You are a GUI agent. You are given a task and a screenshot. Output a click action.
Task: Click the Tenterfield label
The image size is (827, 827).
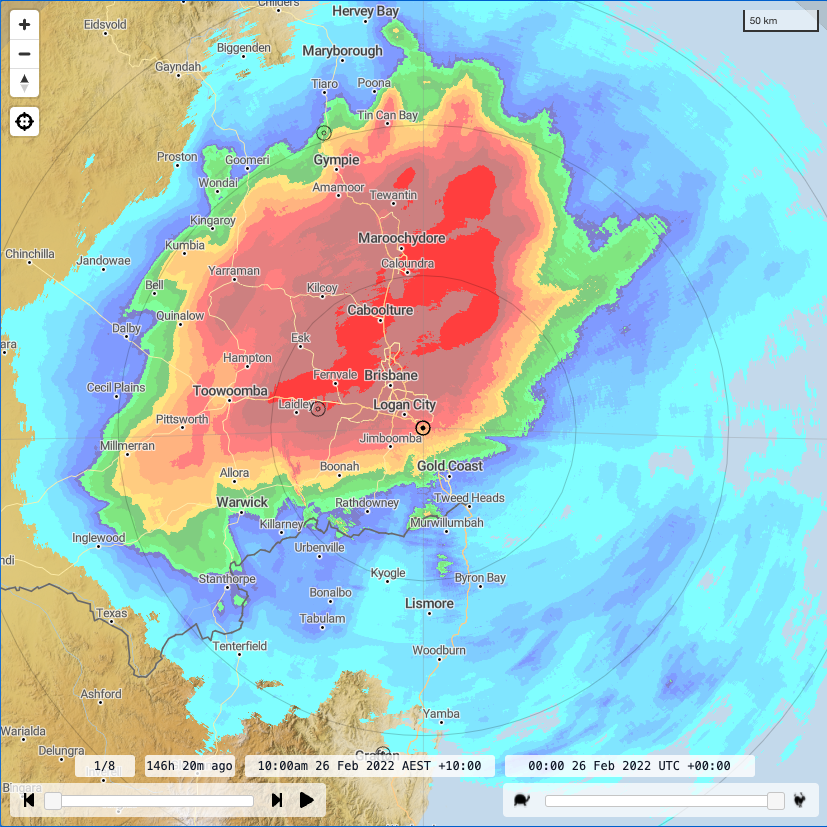tap(240, 646)
